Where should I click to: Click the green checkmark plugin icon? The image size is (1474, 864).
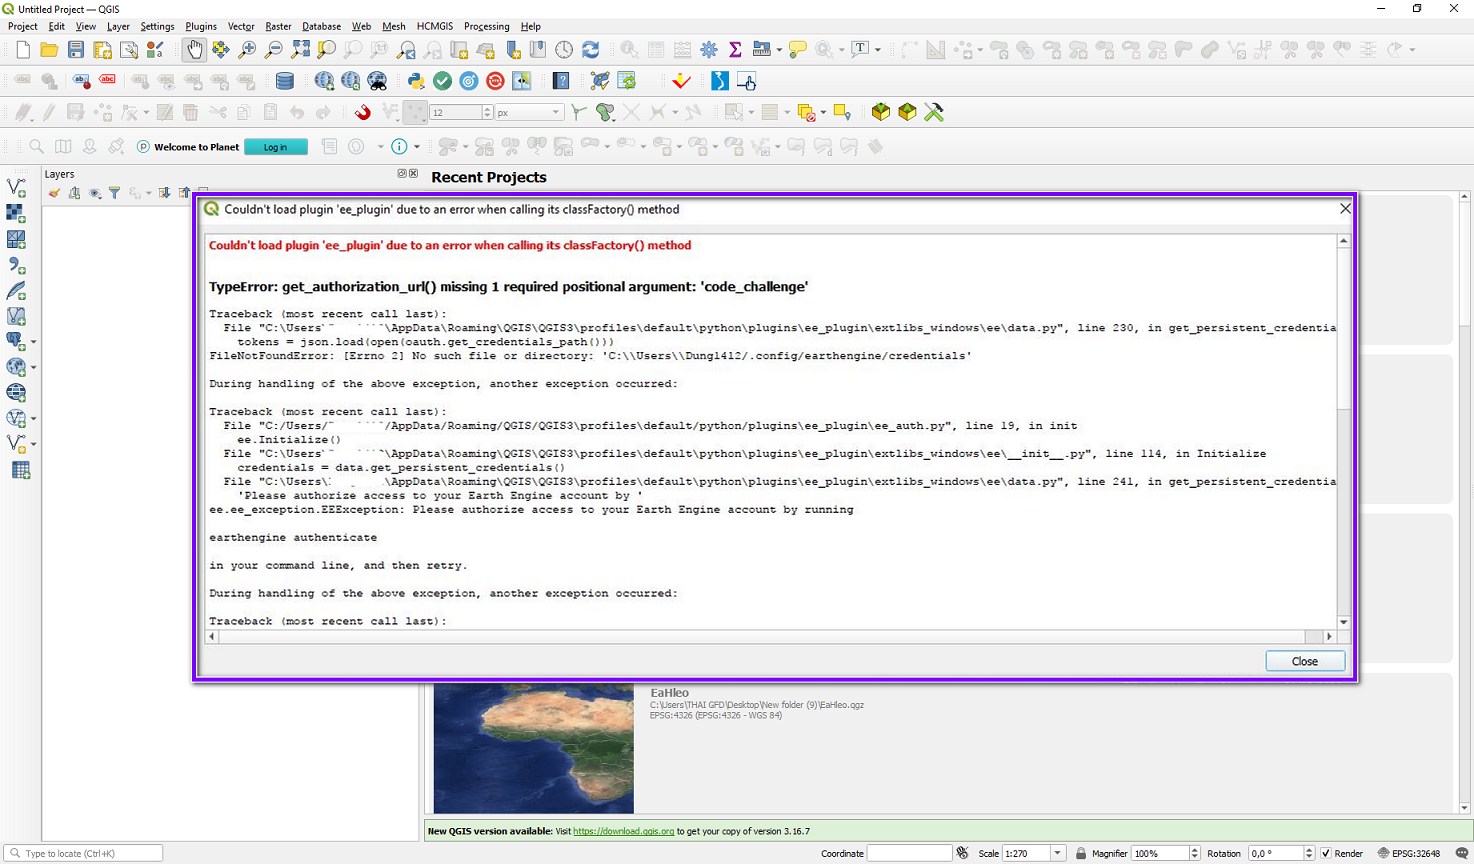point(443,81)
